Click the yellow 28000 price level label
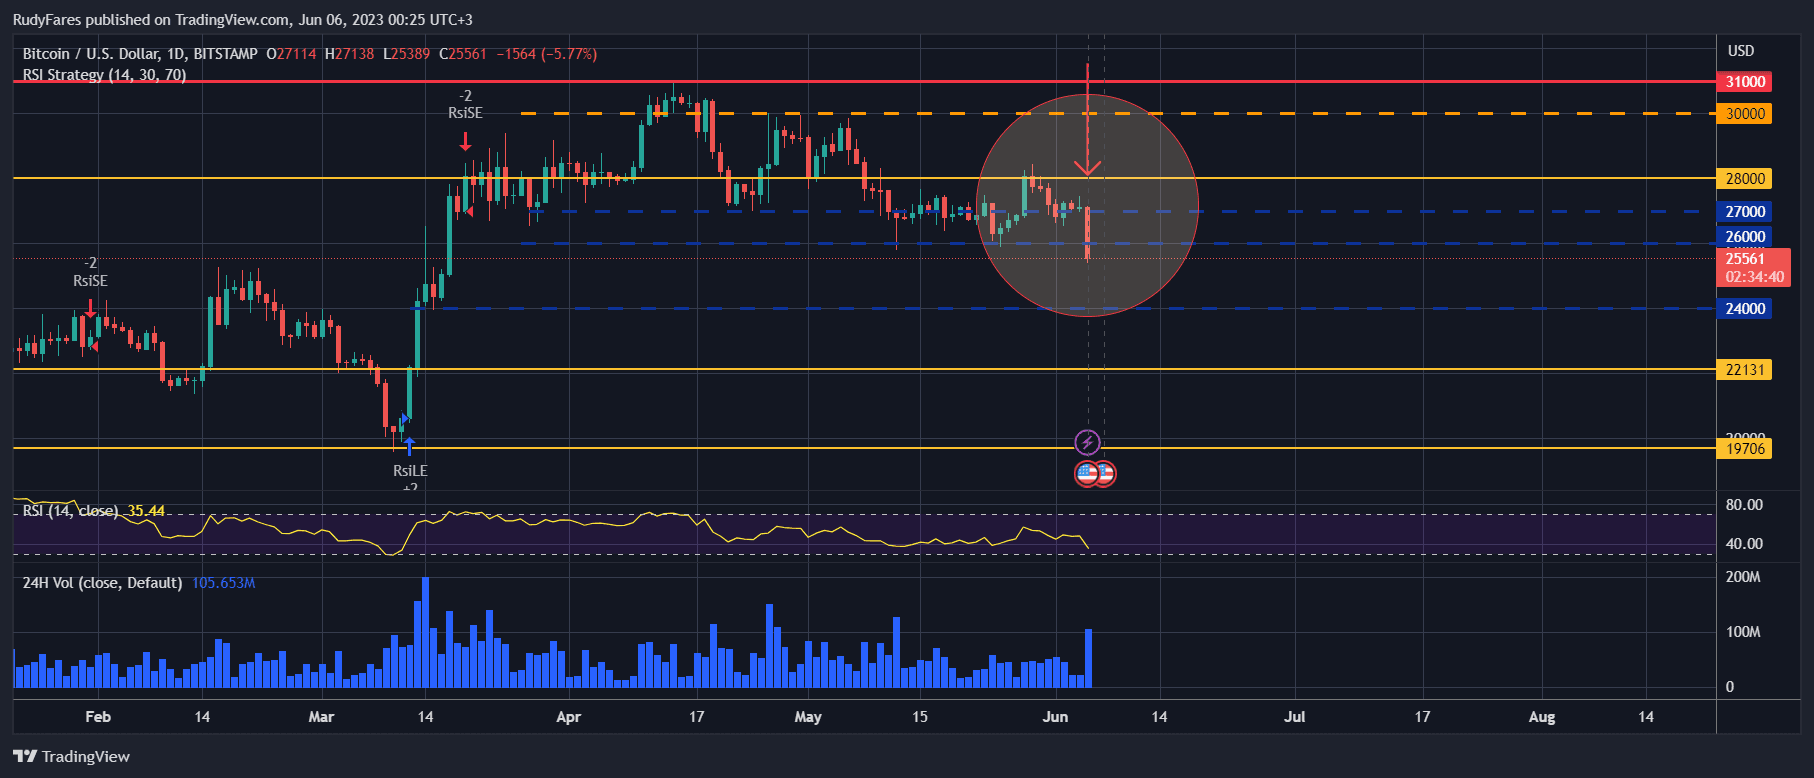The image size is (1814, 778). click(1744, 179)
